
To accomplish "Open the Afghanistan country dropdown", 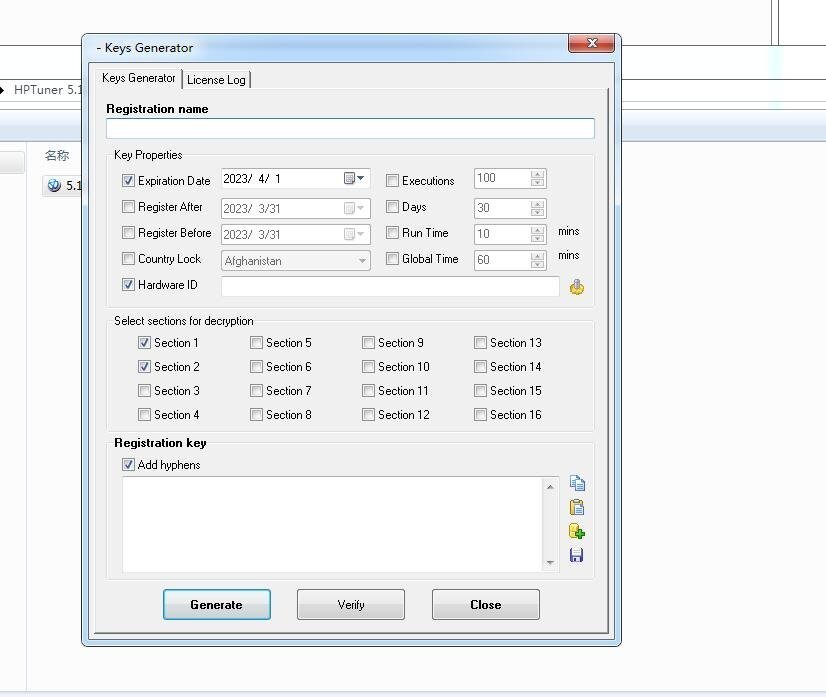I will tap(362, 260).
